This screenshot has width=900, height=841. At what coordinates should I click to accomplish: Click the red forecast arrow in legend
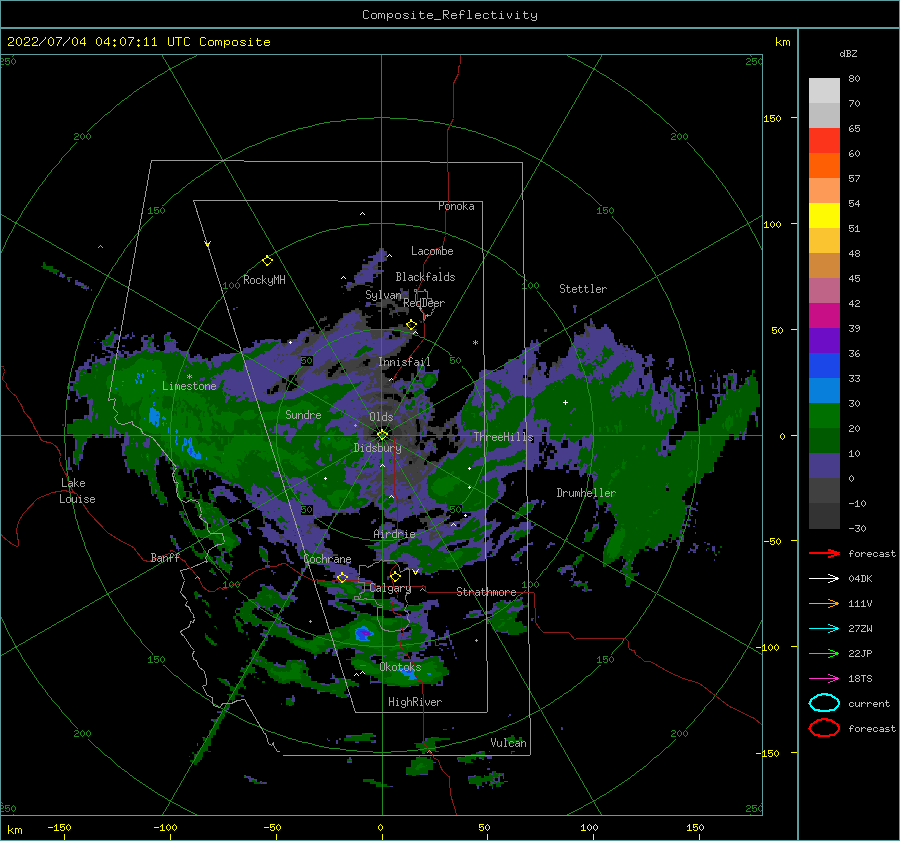coord(824,553)
